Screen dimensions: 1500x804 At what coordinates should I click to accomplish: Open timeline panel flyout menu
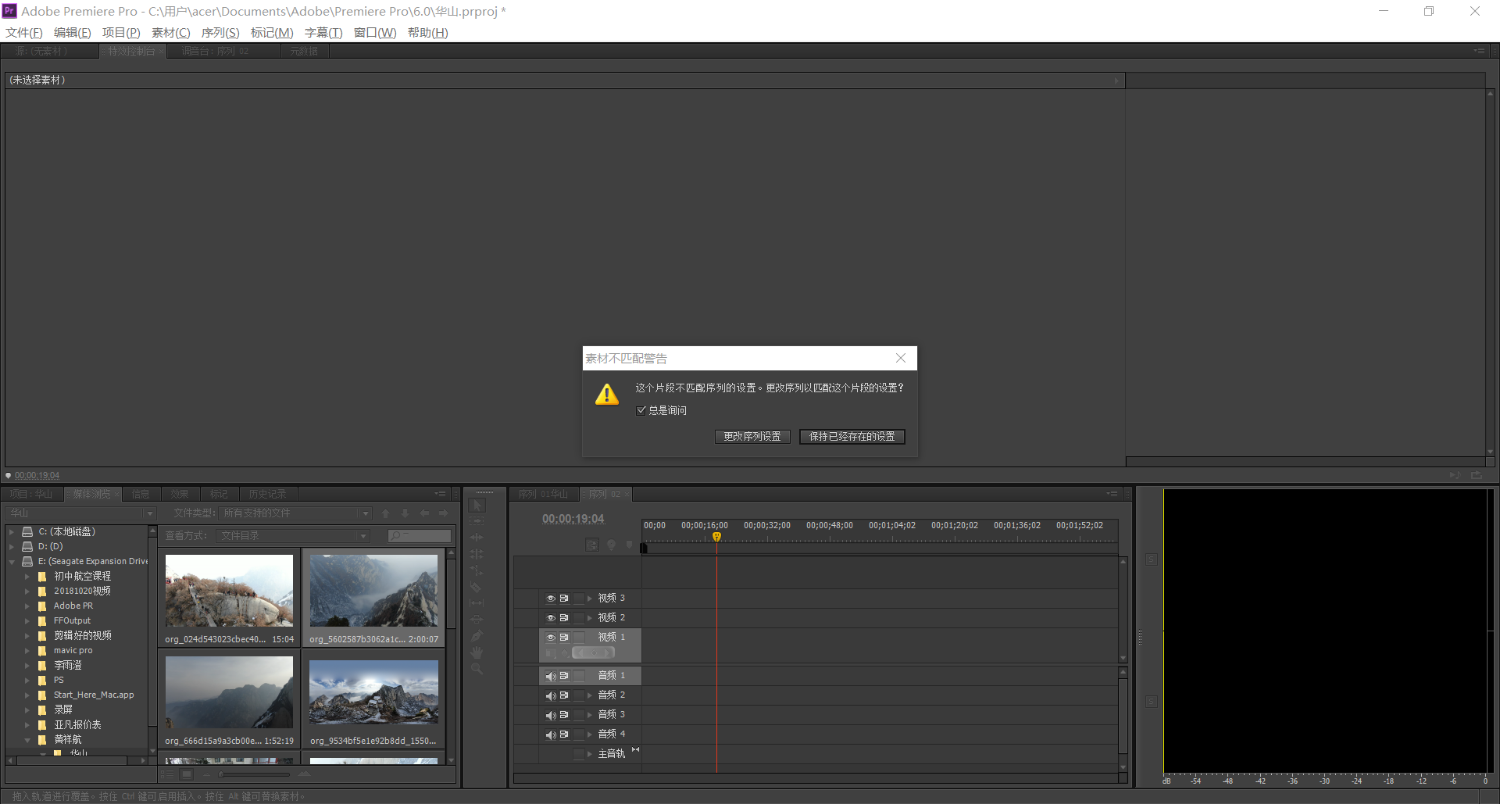click(x=1112, y=493)
